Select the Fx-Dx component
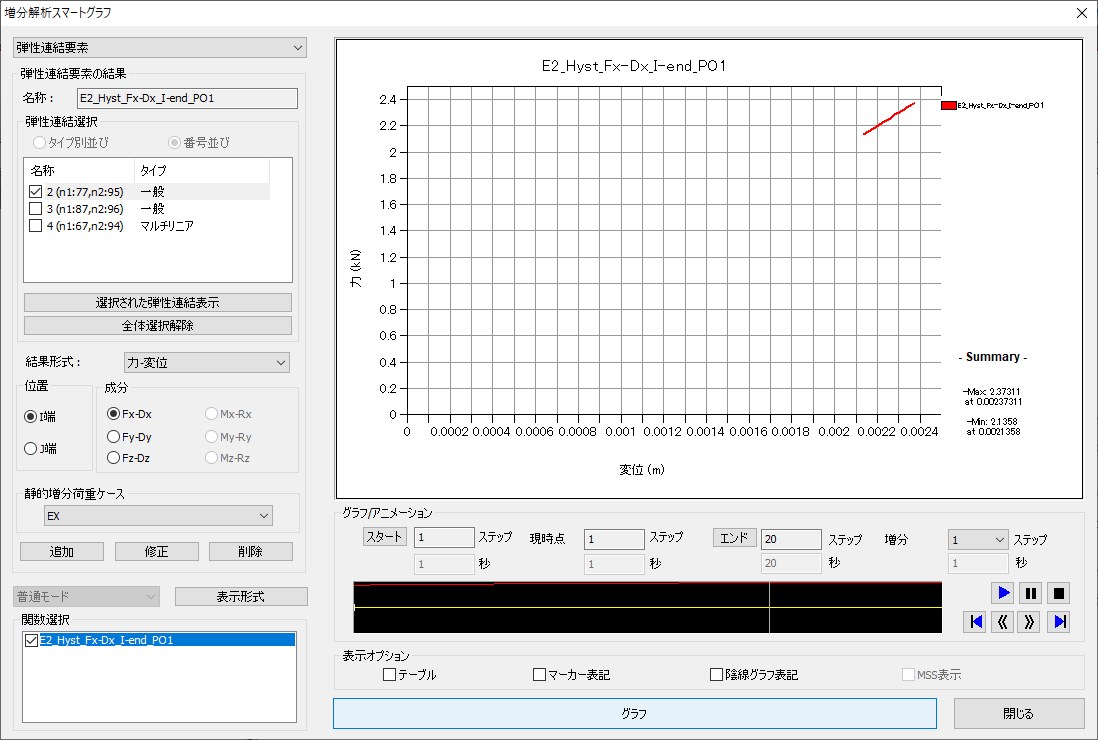The height and width of the screenshot is (740, 1098). click(x=113, y=414)
